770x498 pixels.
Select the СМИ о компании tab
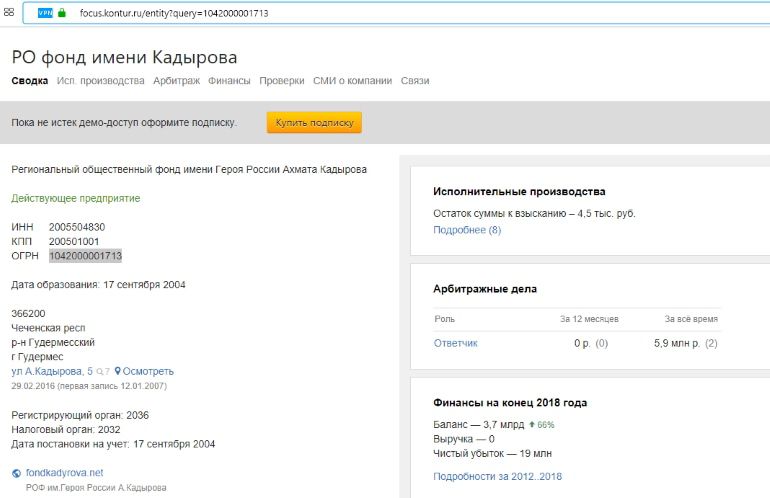click(x=352, y=81)
